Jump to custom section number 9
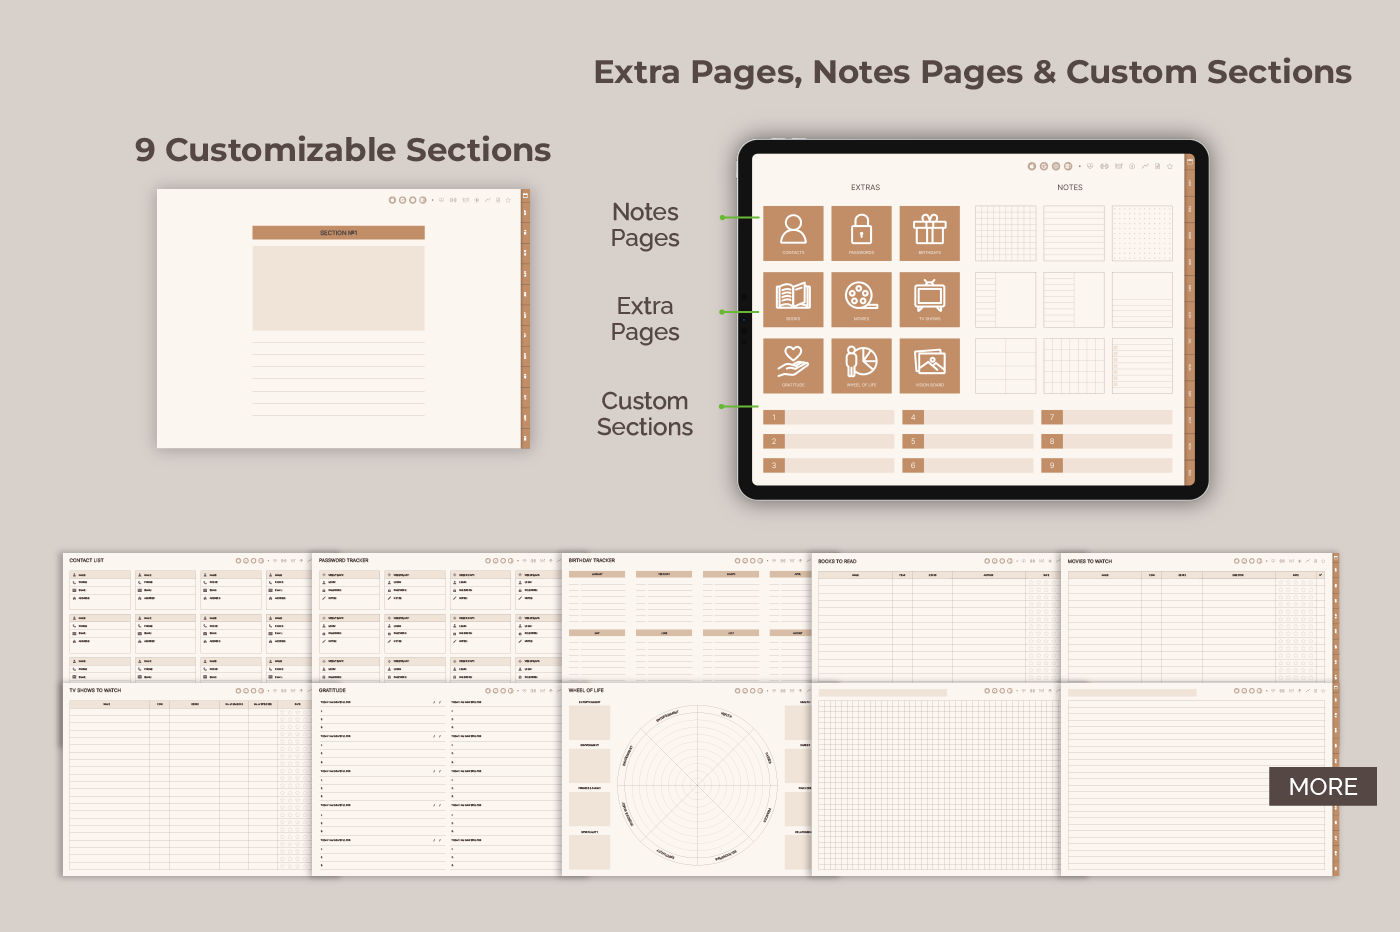Image resolution: width=1400 pixels, height=932 pixels. (1106, 465)
